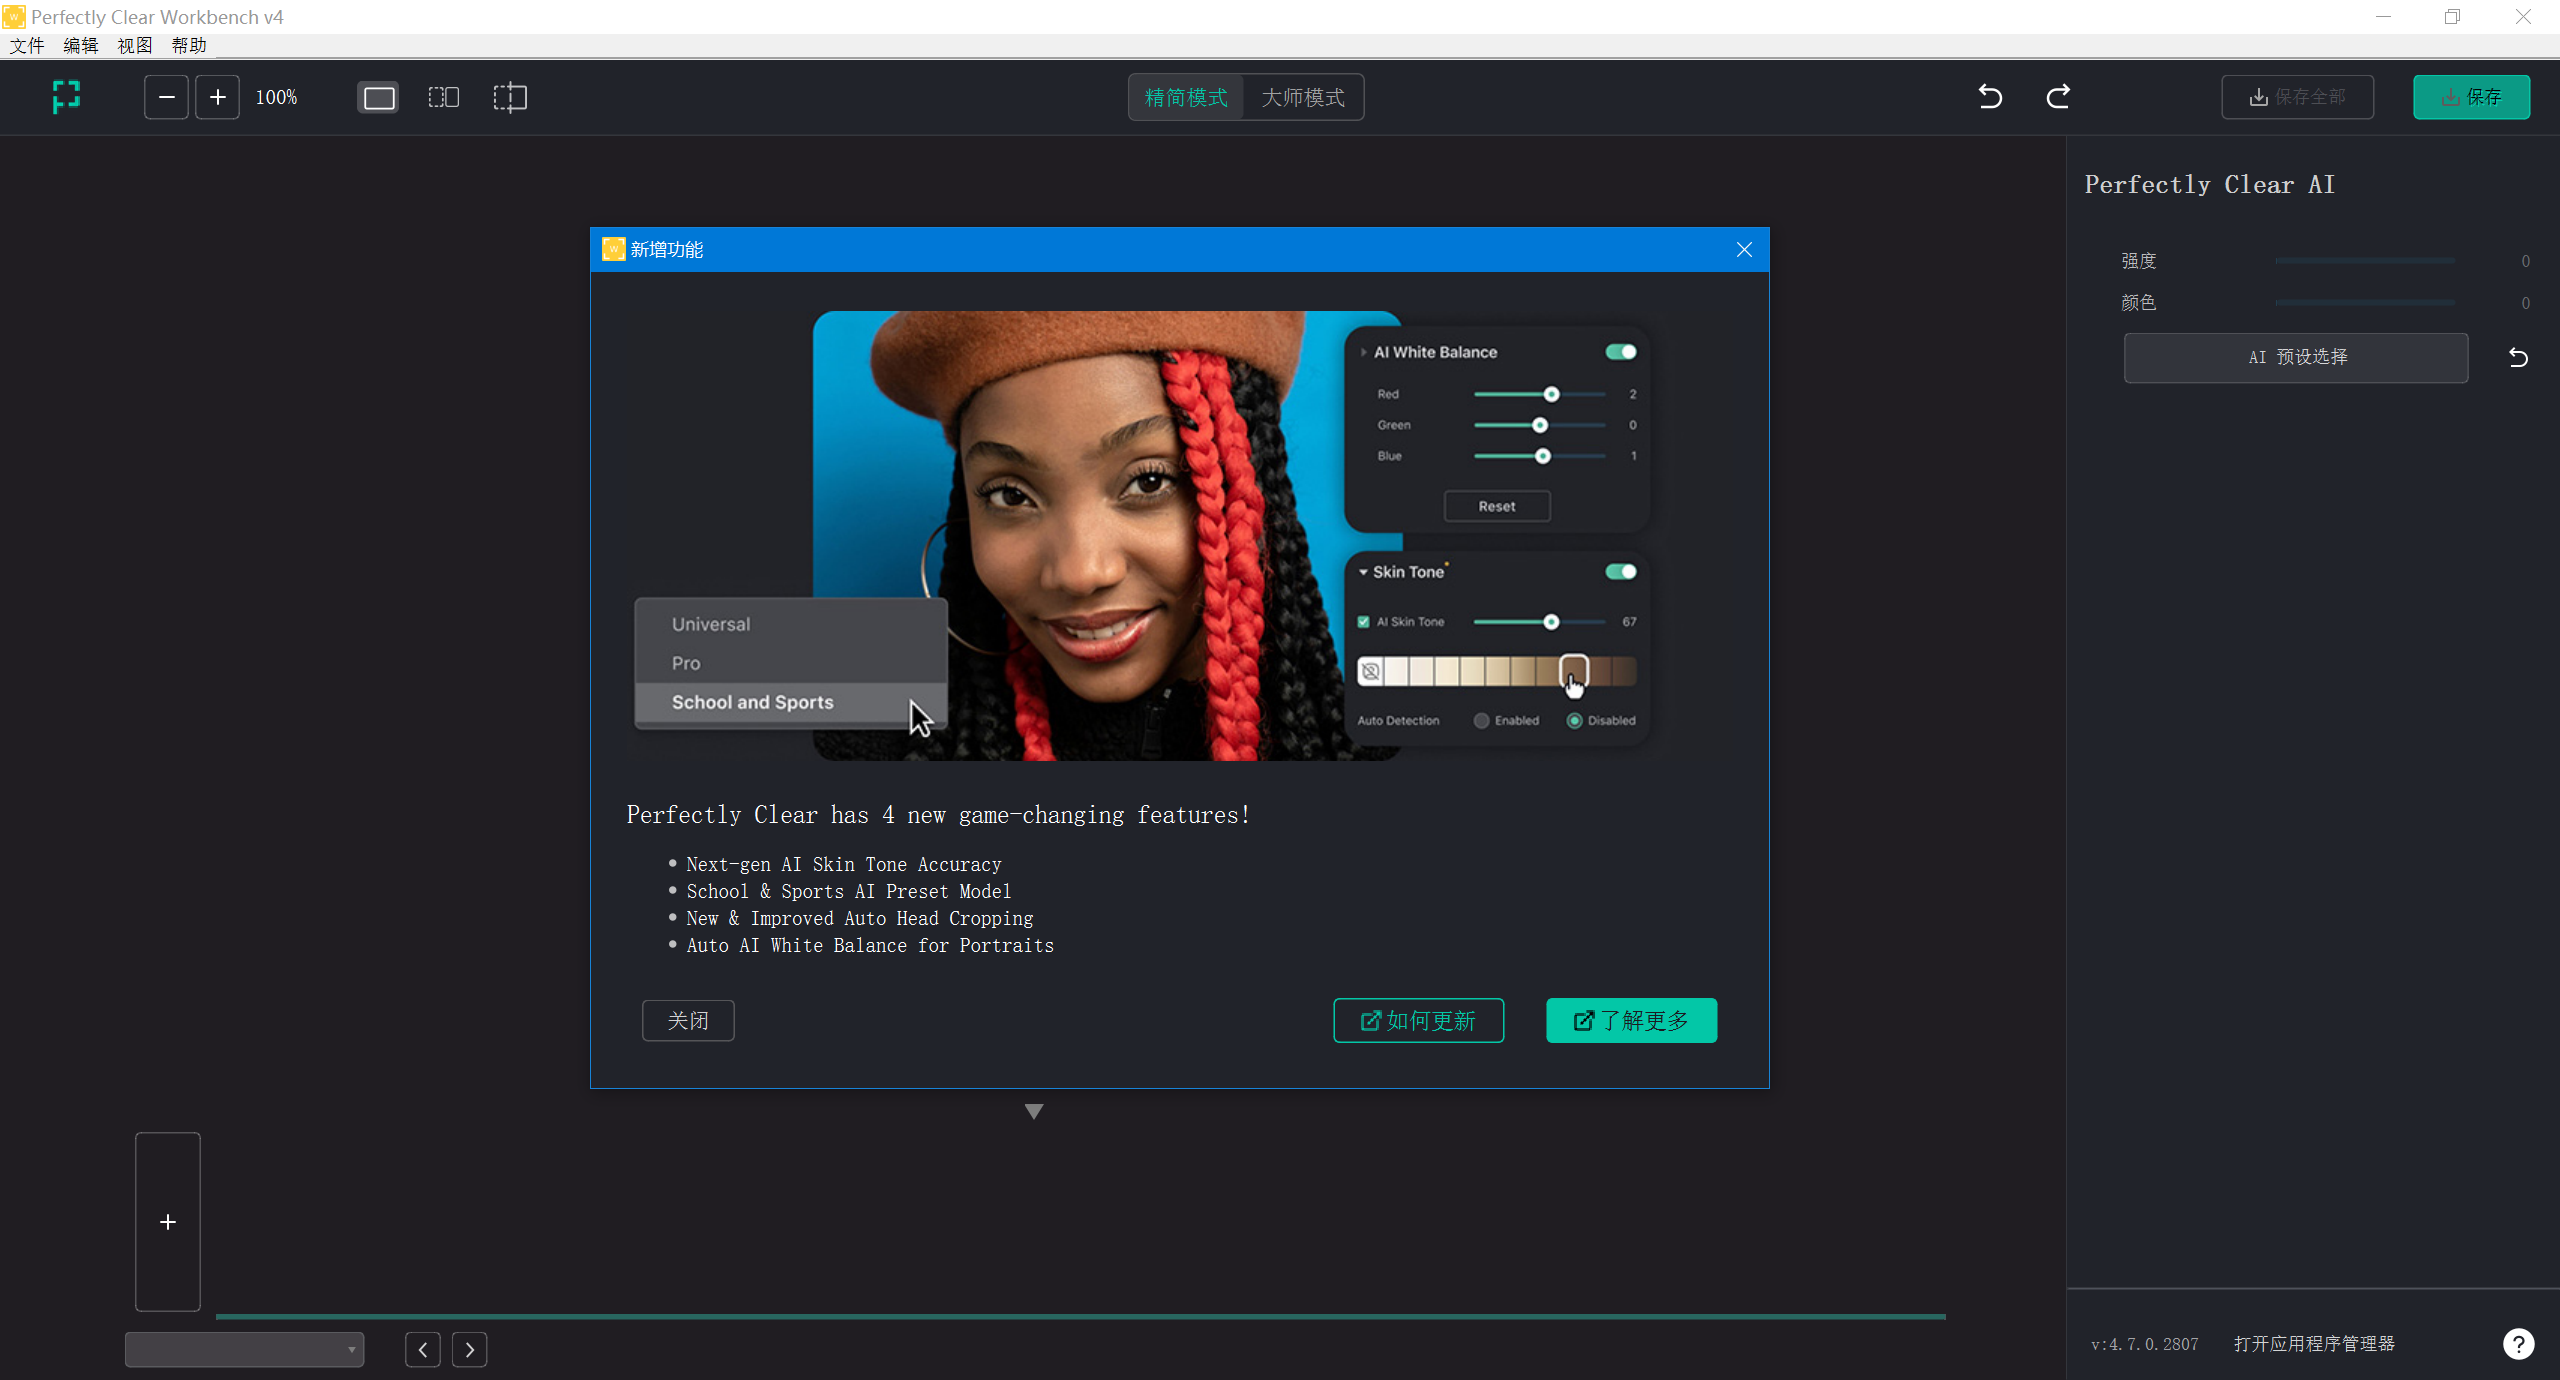Switch to side-by-side compare view
The image size is (2560, 1380).
pos(444,97)
